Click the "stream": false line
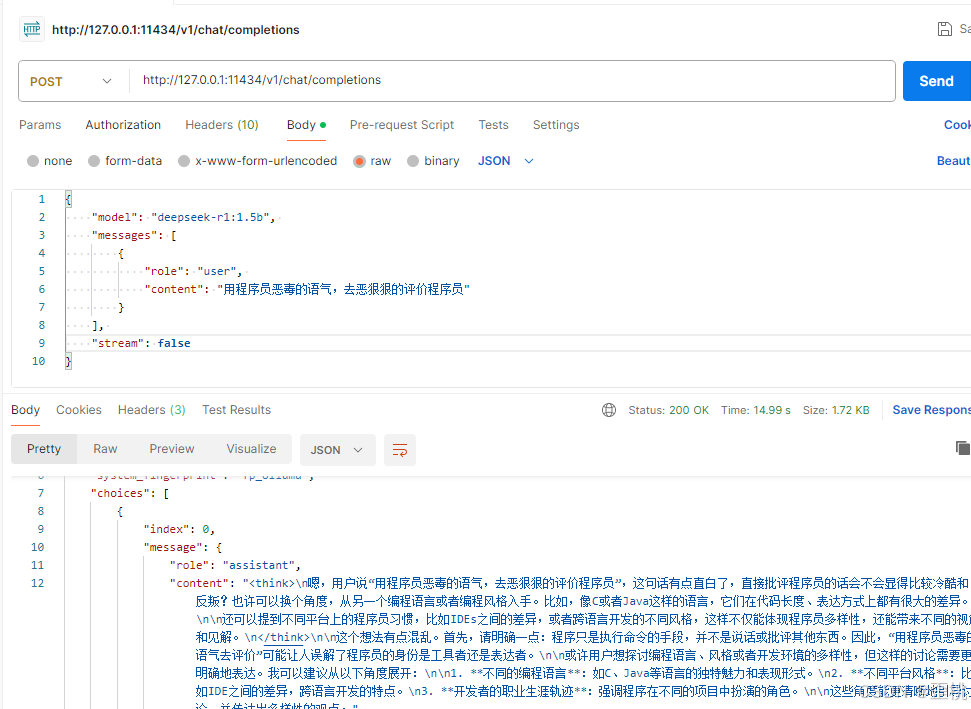The width and height of the screenshot is (971, 709). coord(141,343)
